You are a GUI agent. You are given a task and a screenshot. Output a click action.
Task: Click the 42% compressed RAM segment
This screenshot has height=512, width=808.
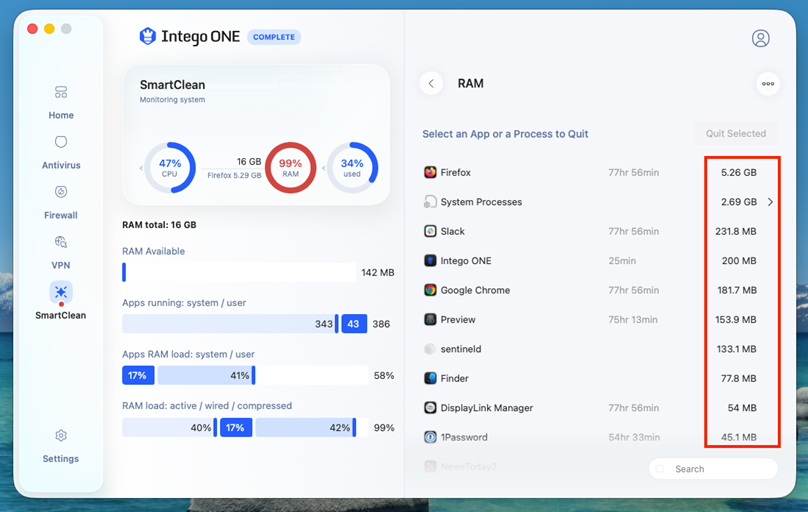305,428
